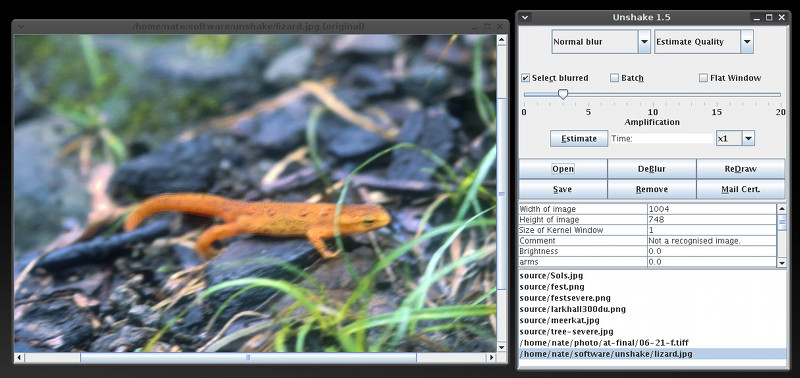Click the image window horizontal scrollbar thumb
The image size is (800, 378).
[248, 358]
